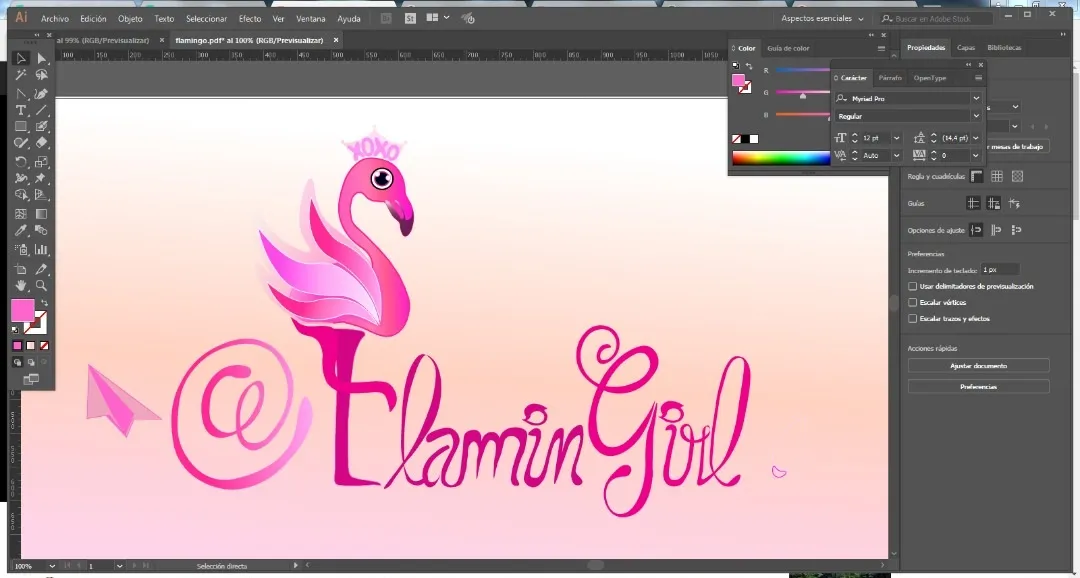Open the tracking value dropdown
The image size is (1080, 578).
click(976, 156)
